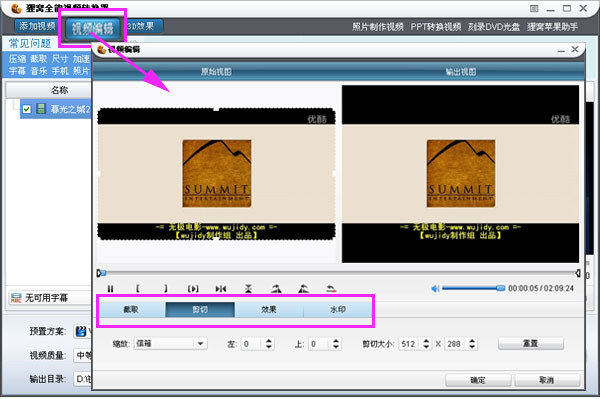This screenshot has width=600, height=399.
Task: Adjust the volume slider handle
Action: tap(501, 288)
